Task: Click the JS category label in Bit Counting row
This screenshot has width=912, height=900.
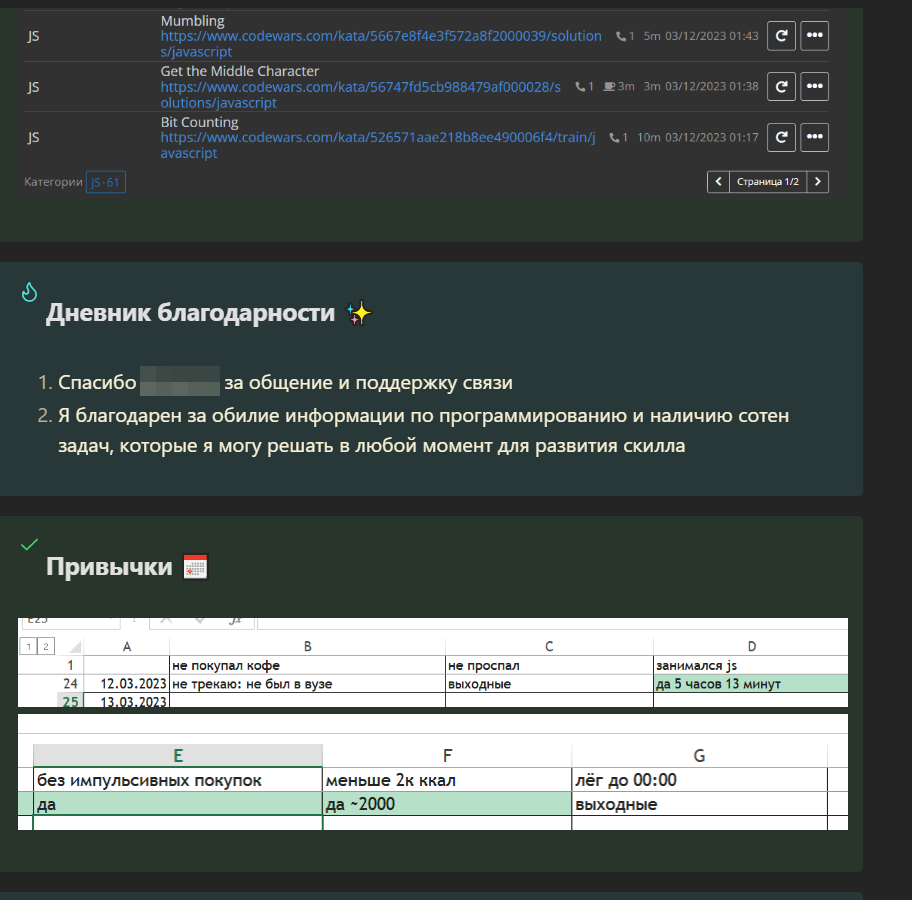Action: 33,137
